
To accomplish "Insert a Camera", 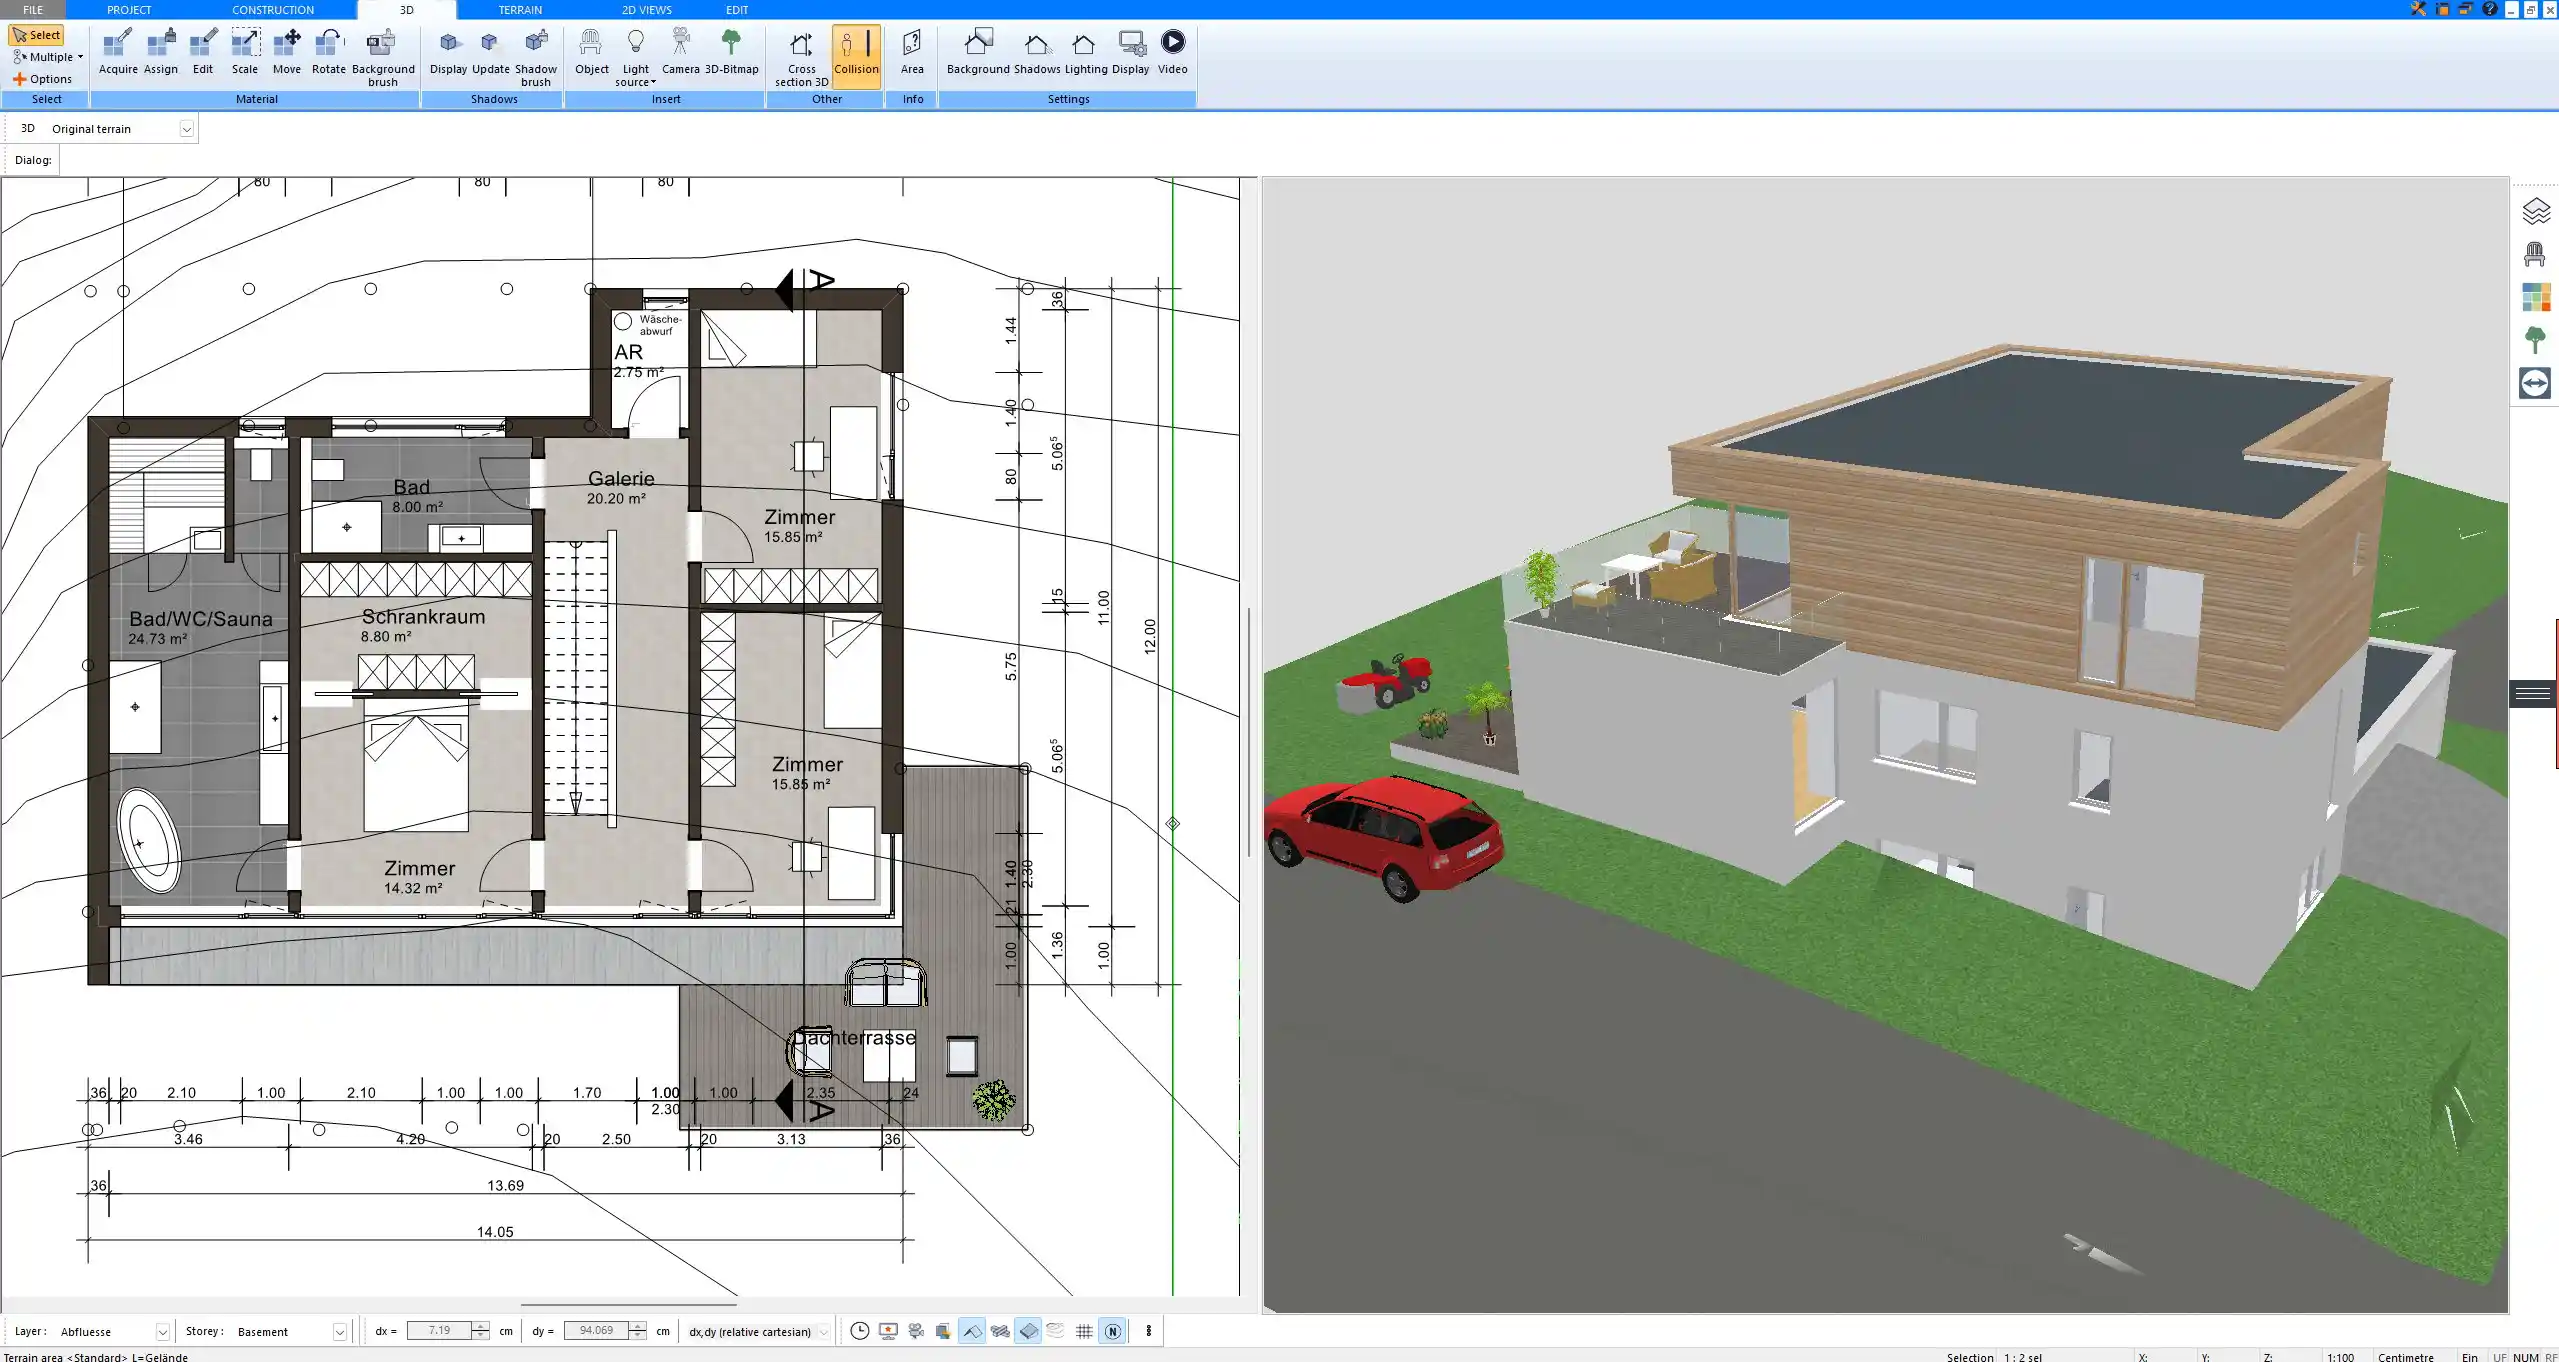I will [680, 53].
